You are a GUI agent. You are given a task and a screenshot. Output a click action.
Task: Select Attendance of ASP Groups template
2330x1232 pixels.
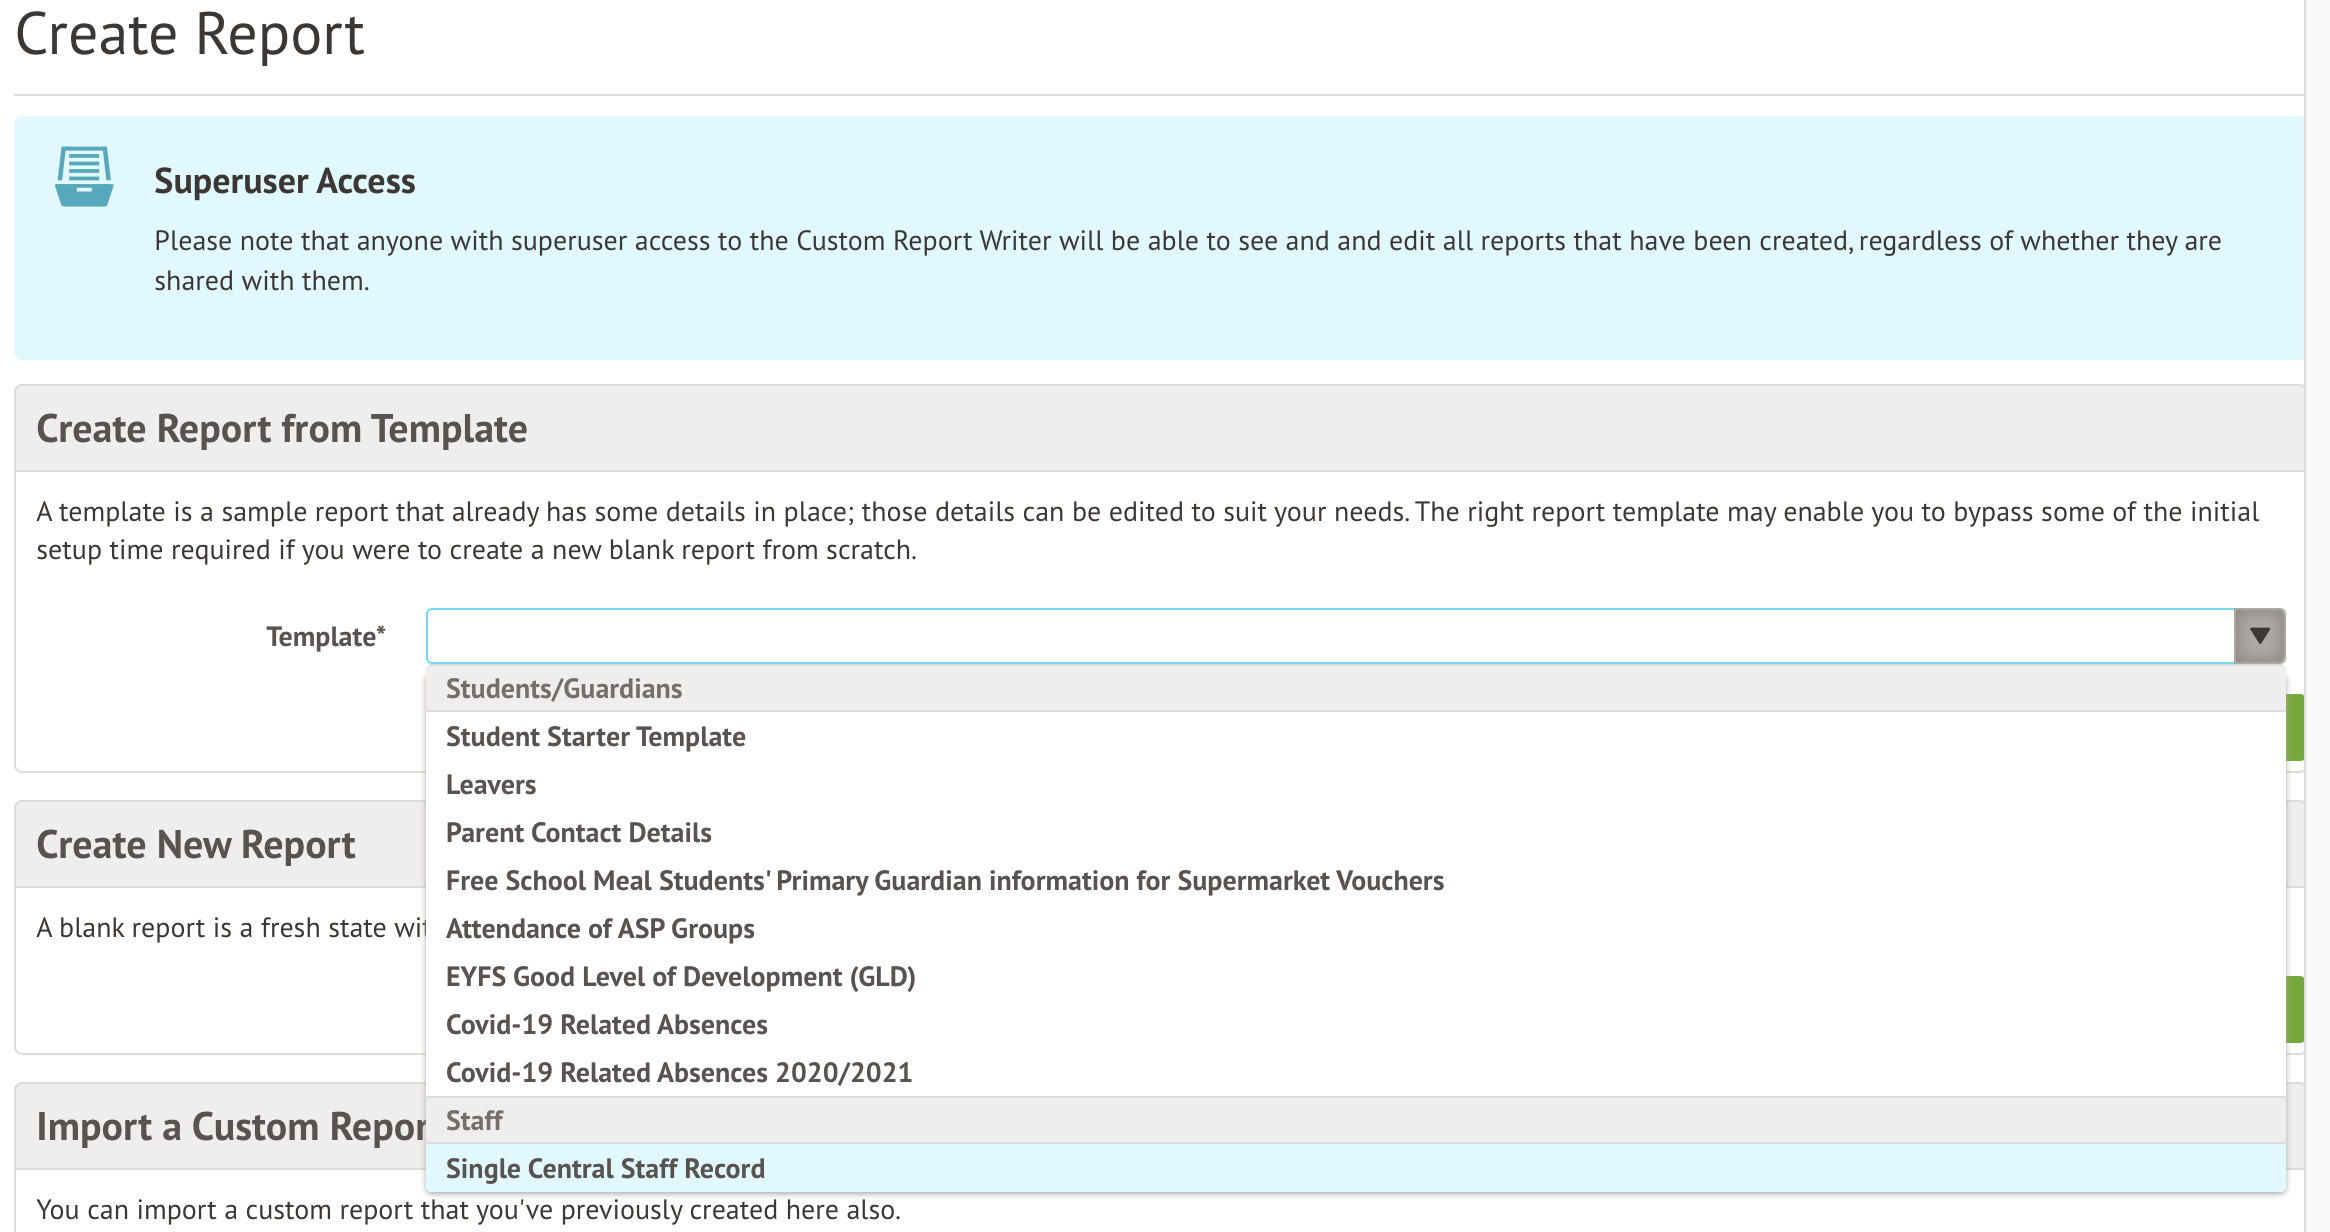tap(600, 929)
